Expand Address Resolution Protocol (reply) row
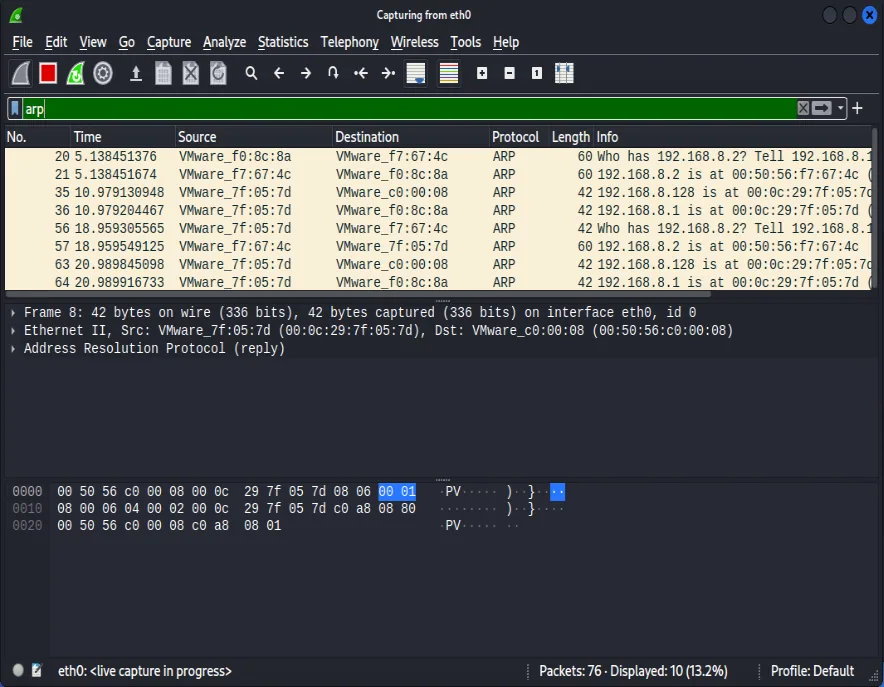 13,348
